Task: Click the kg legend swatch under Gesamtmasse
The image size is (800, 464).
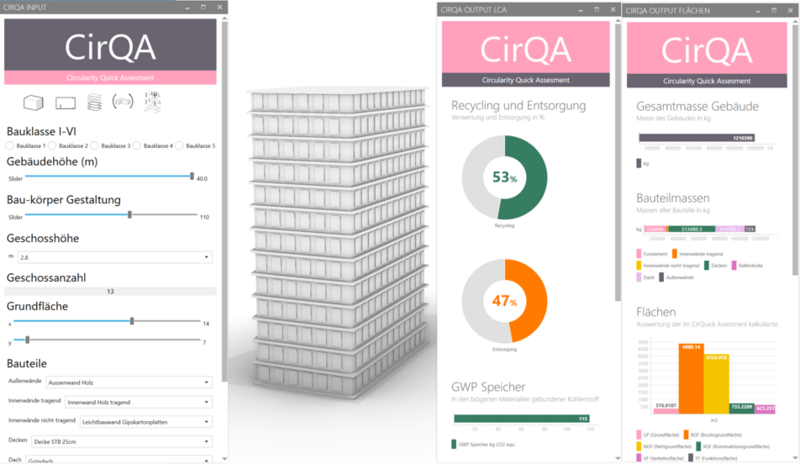Action: [x=639, y=164]
